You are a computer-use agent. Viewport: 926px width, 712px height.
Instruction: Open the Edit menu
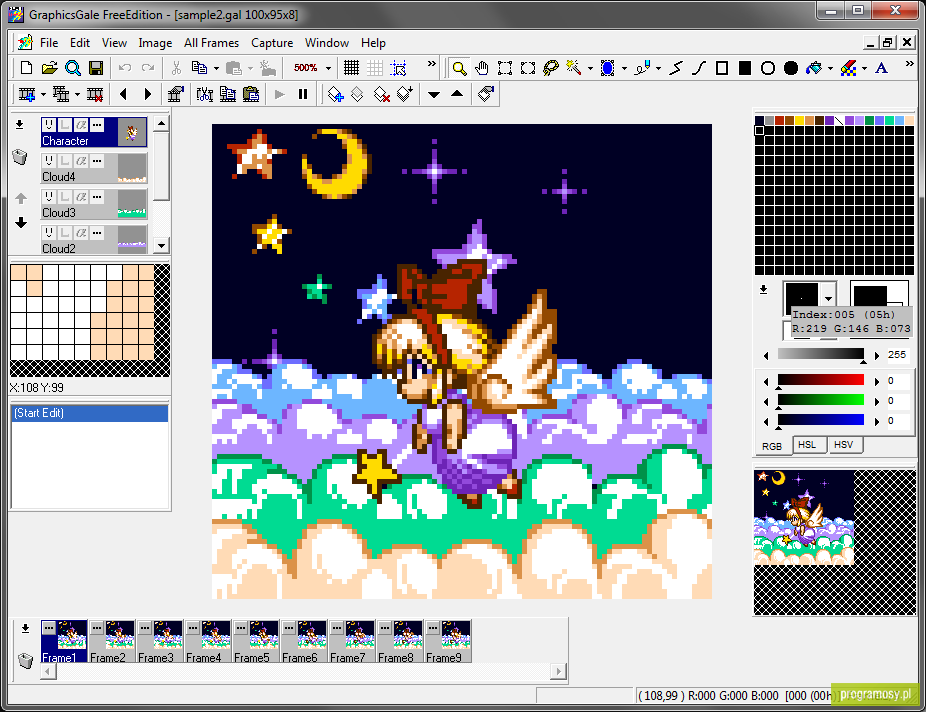pos(80,43)
